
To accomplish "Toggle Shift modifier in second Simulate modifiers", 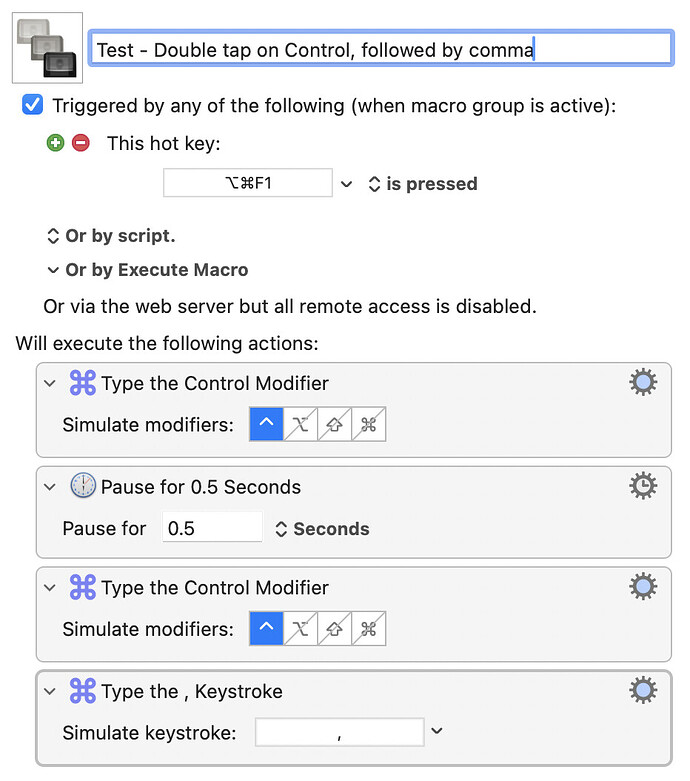I will pos(334,629).
